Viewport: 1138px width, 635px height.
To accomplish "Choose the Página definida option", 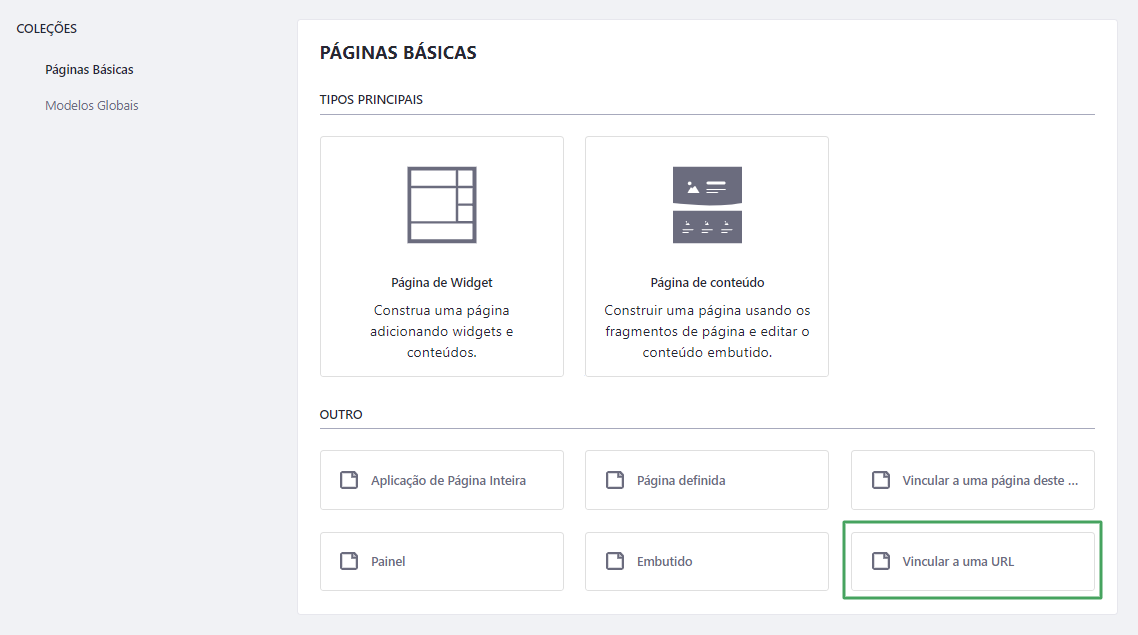I will click(x=707, y=480).
